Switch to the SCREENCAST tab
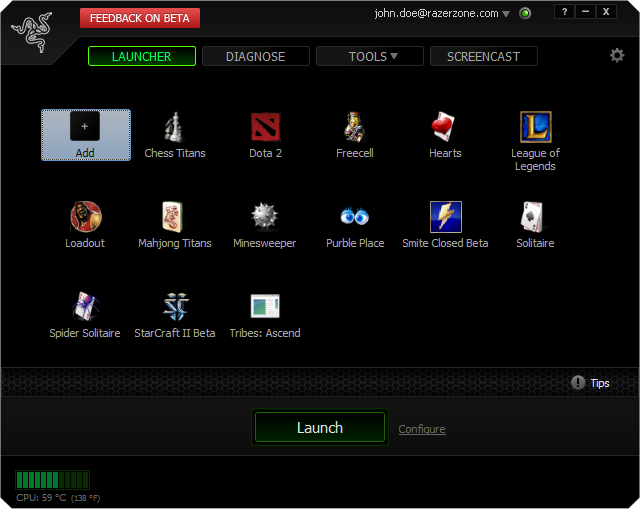Viewport: 640px width, 509px height. pos(484,56)
